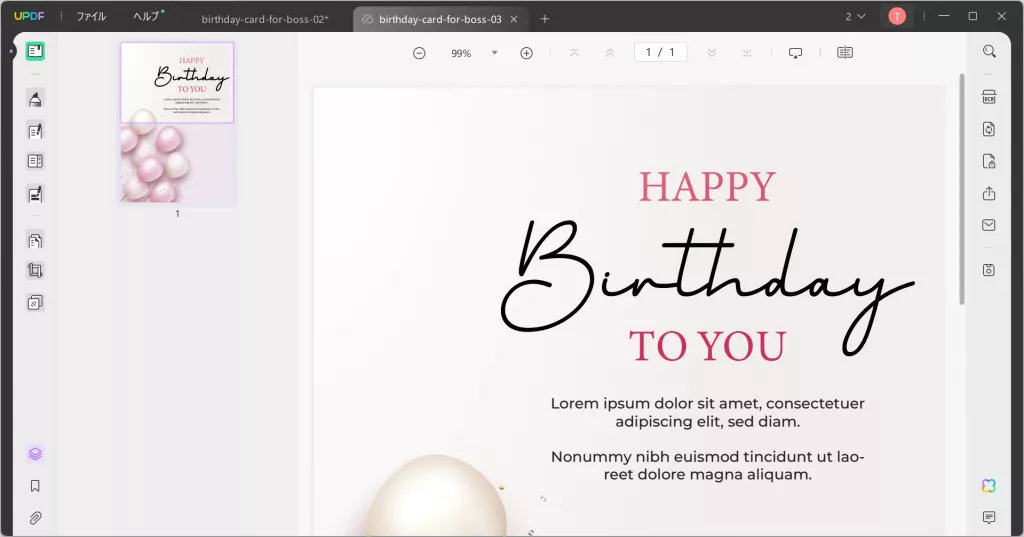Click the vertical scrollbar of the document

(961, 189)
